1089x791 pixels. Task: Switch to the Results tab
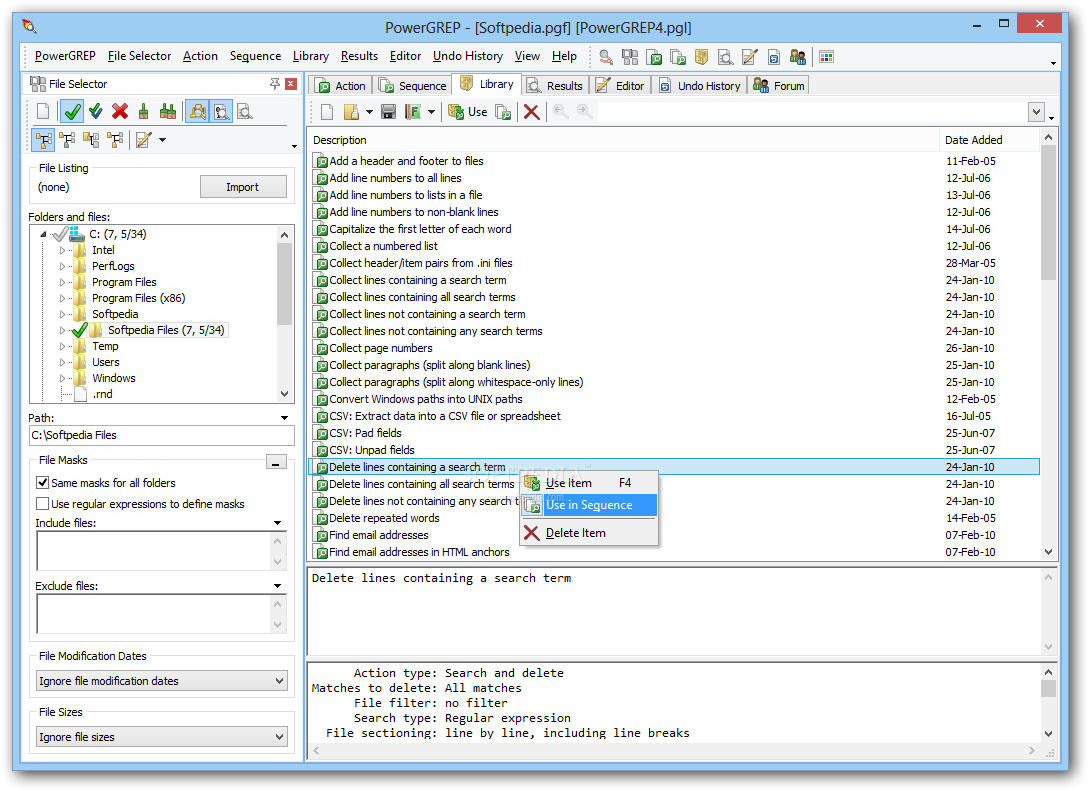point(555,85)
